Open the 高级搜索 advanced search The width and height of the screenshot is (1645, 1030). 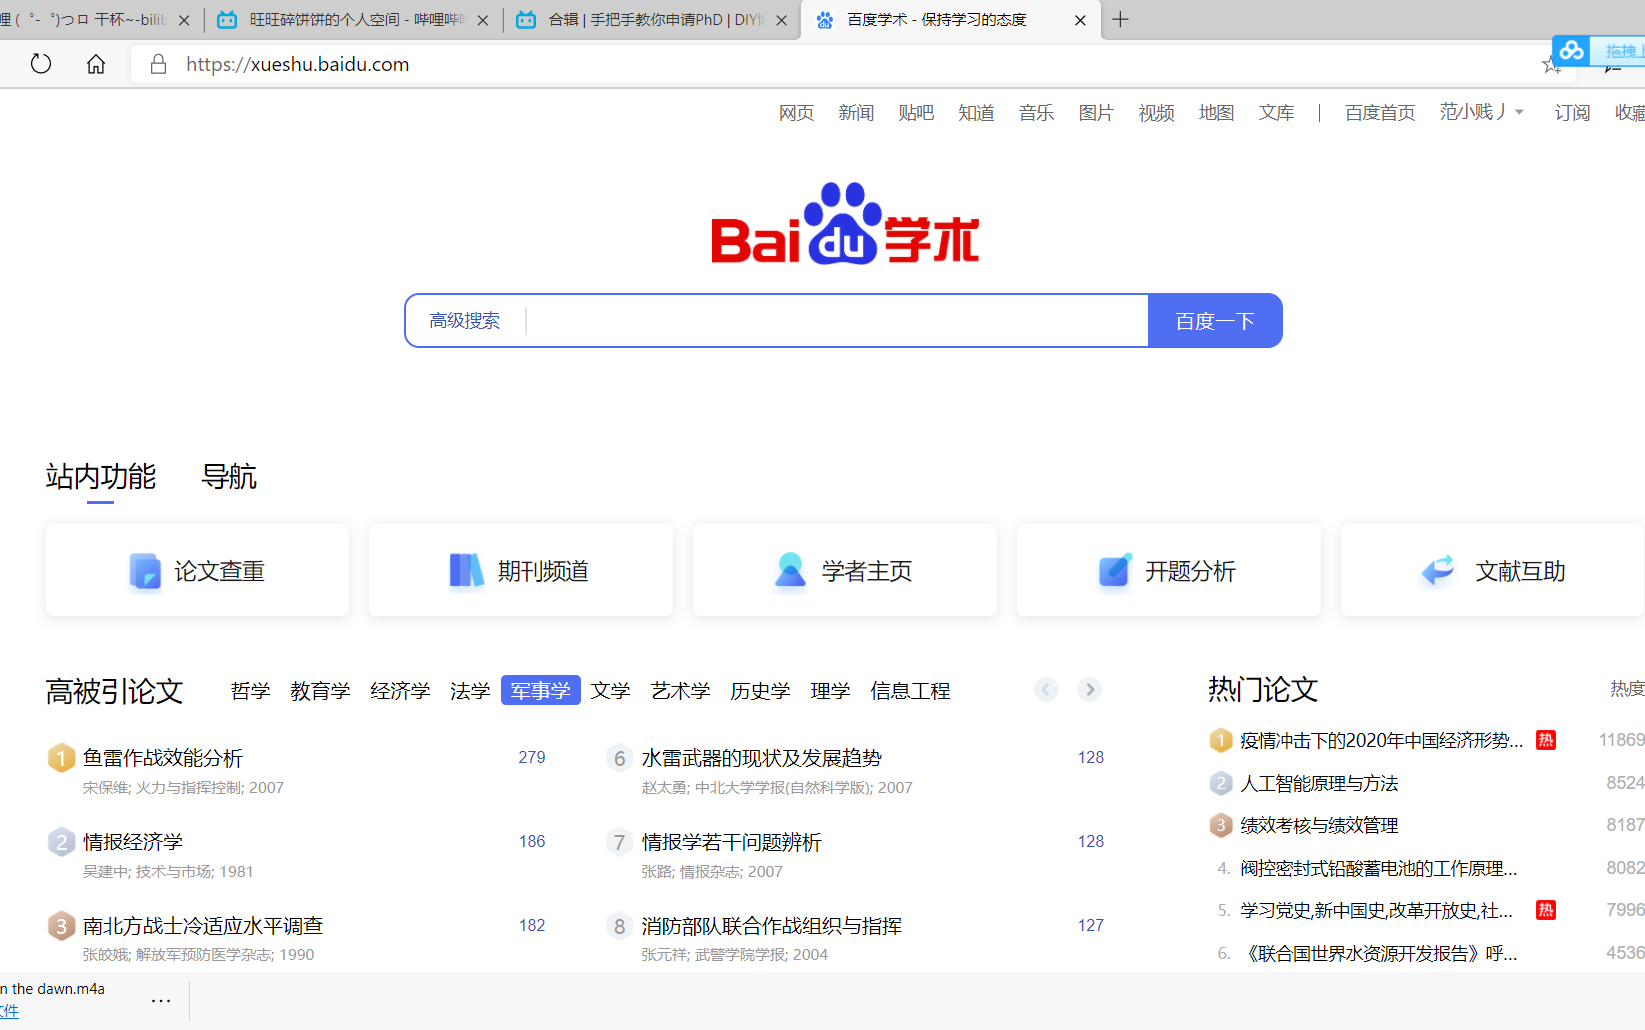(x=466, y=320)
